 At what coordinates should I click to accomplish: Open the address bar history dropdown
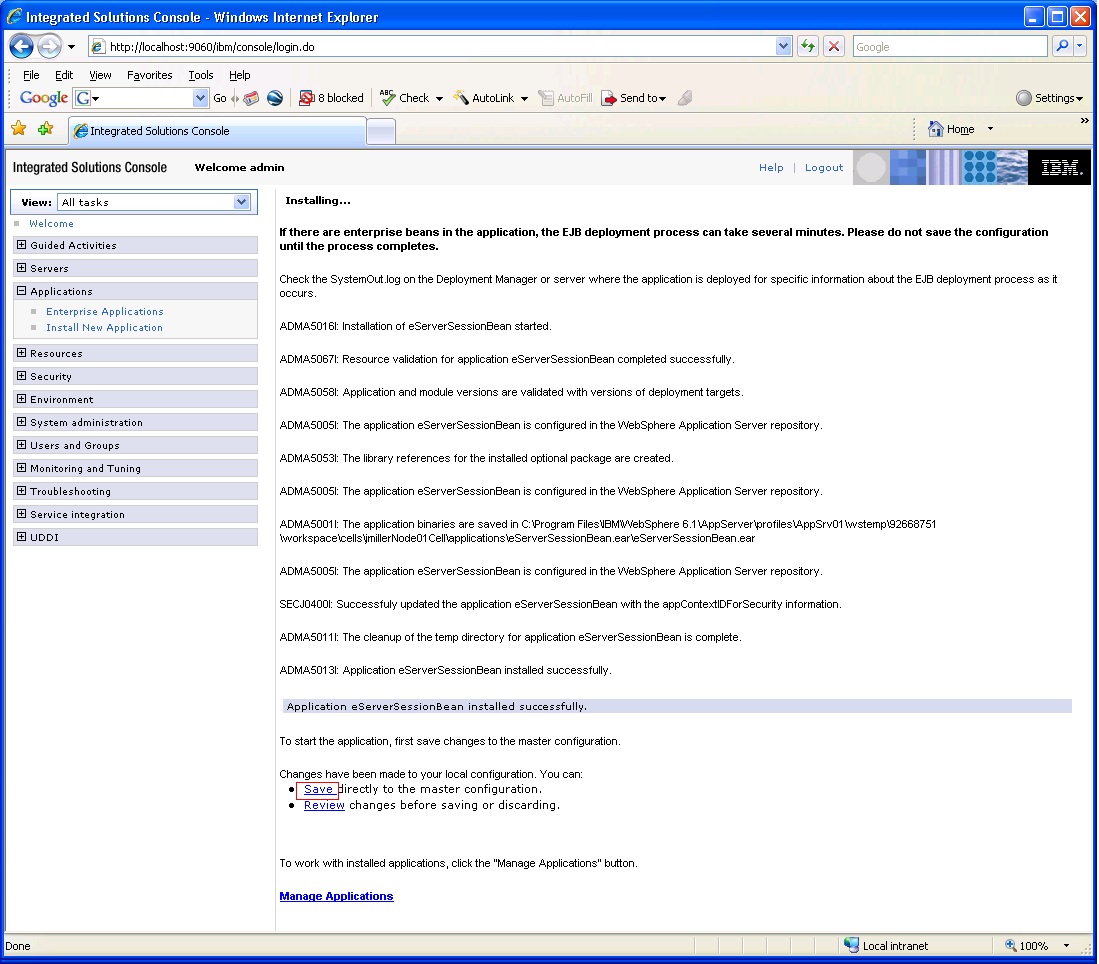point(784,47)
